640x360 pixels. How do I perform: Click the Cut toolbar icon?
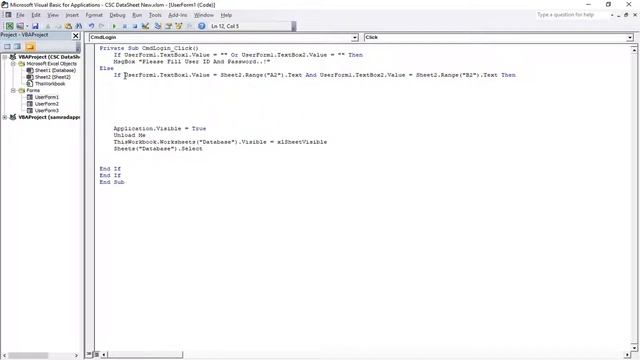pyautogui.click(x=48, y=26)
